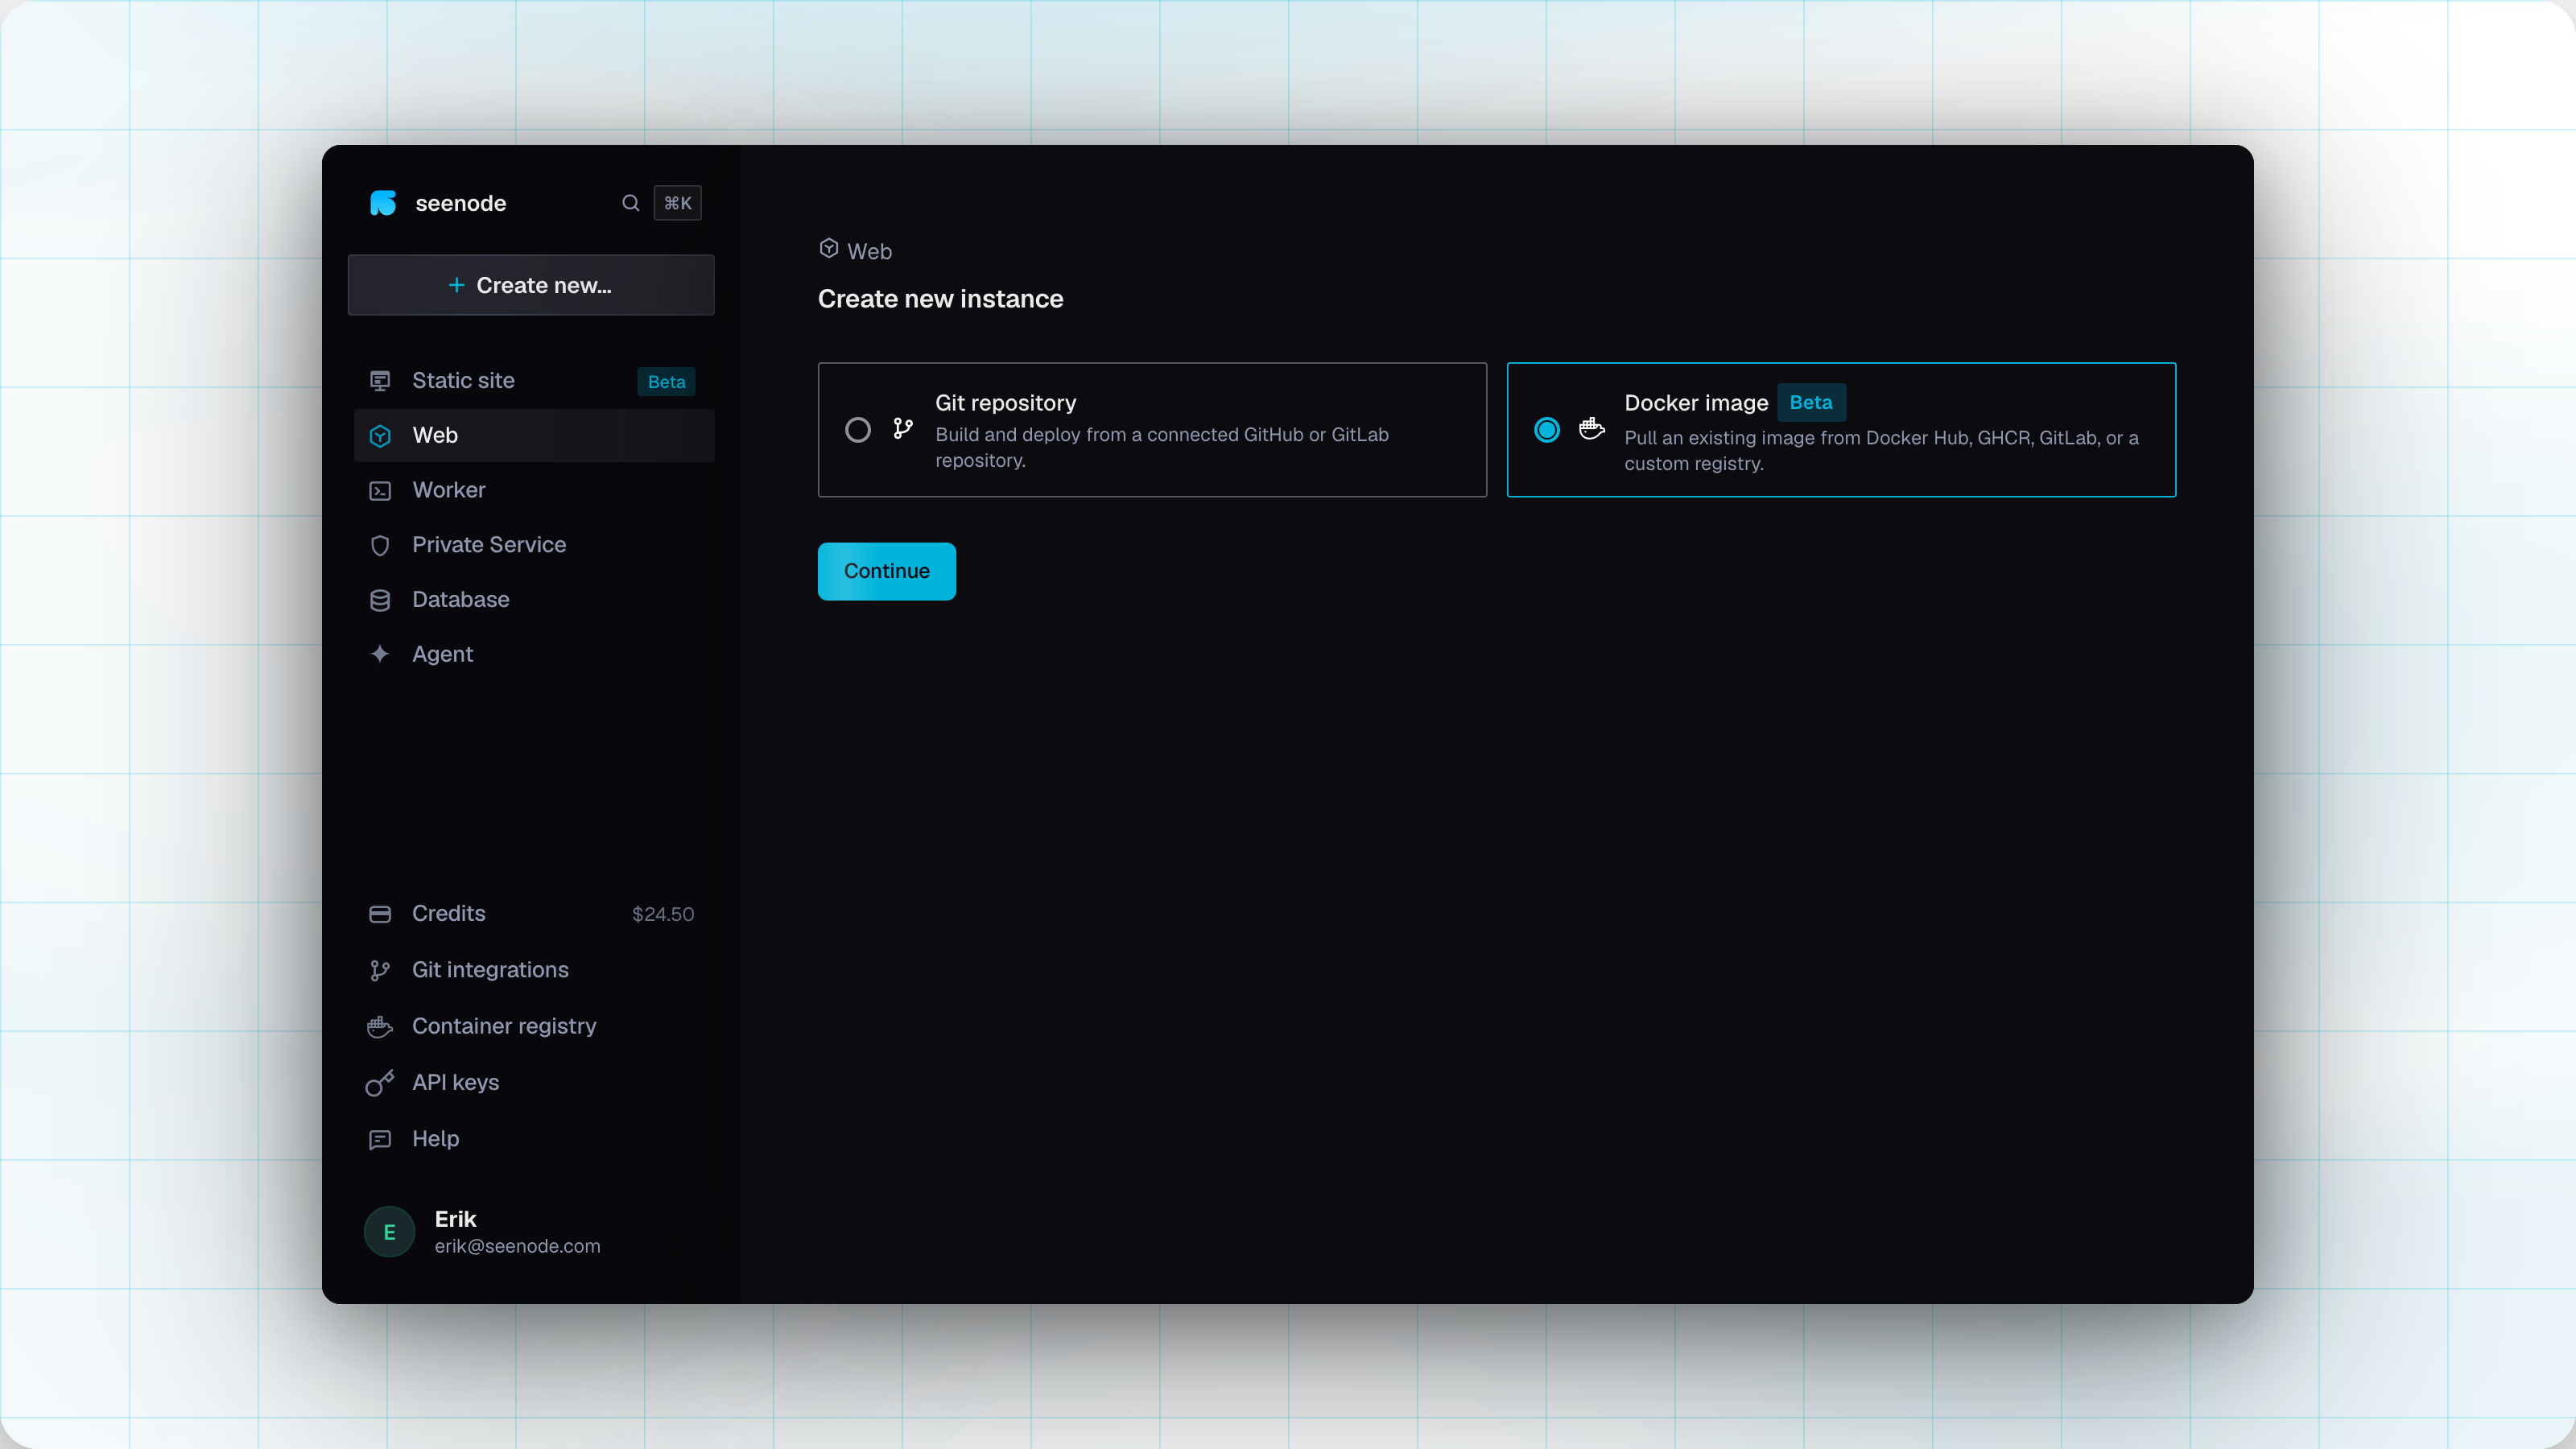Click the Continue button
The width and height of the screenshot is (2576, 1449).
click(887, 571)
